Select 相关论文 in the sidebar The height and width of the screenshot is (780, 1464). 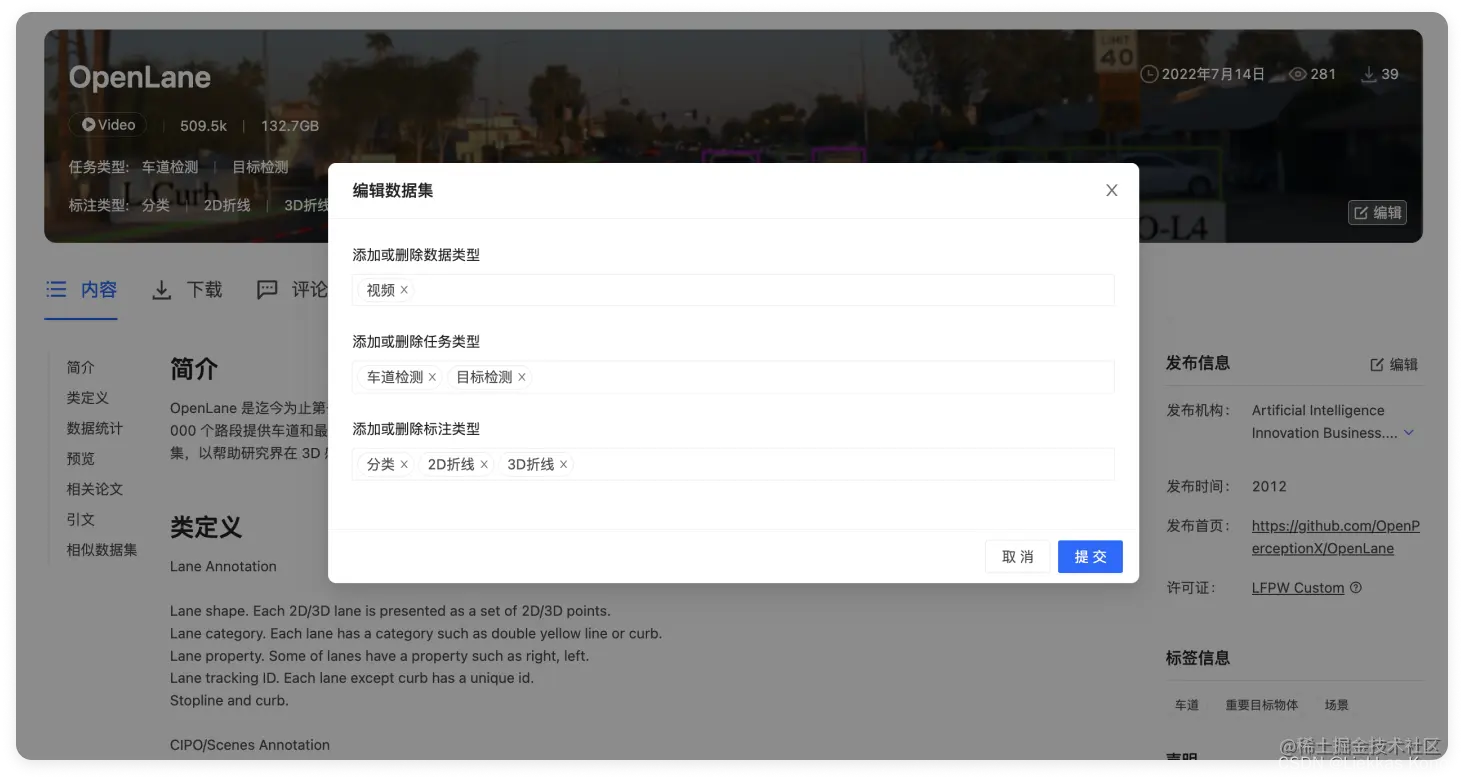[x=94, y=489]
